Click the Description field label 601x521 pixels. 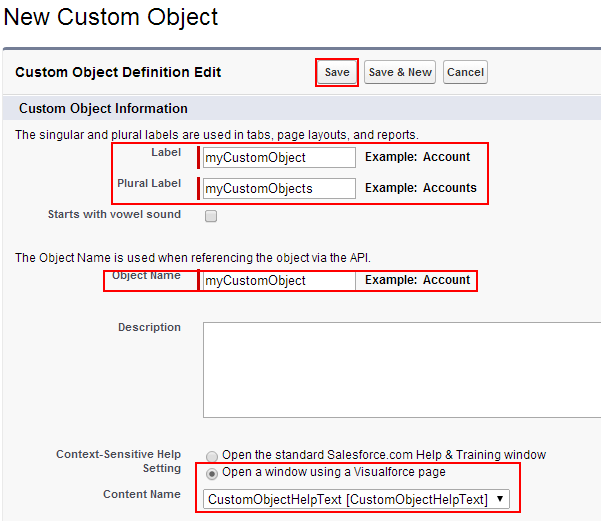coord(149,327)
